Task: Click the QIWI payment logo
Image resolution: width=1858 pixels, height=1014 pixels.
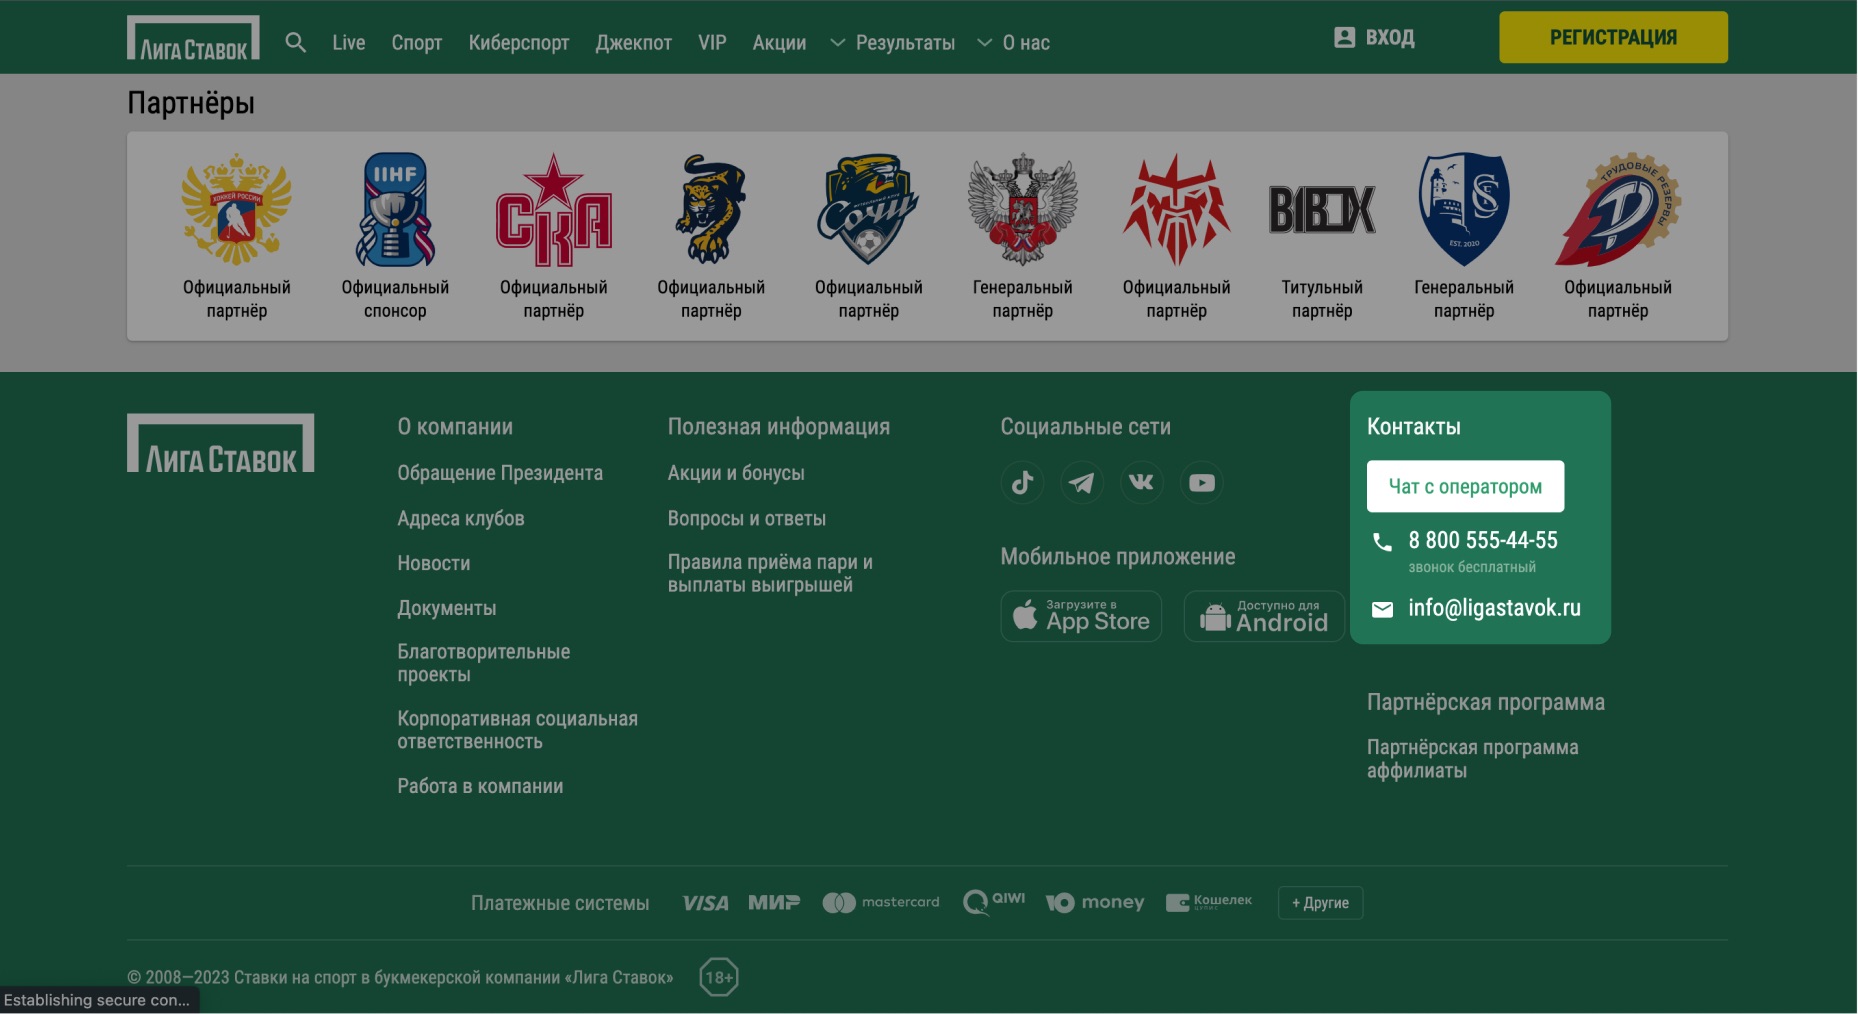Action: [994, 902]
